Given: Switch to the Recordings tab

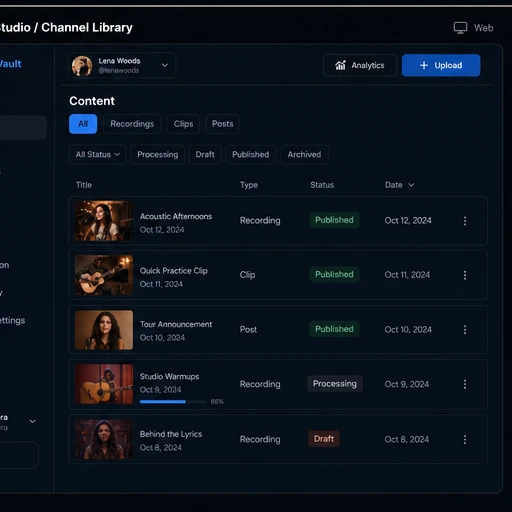Looking at the screenshot, I should tap(132, 124).
